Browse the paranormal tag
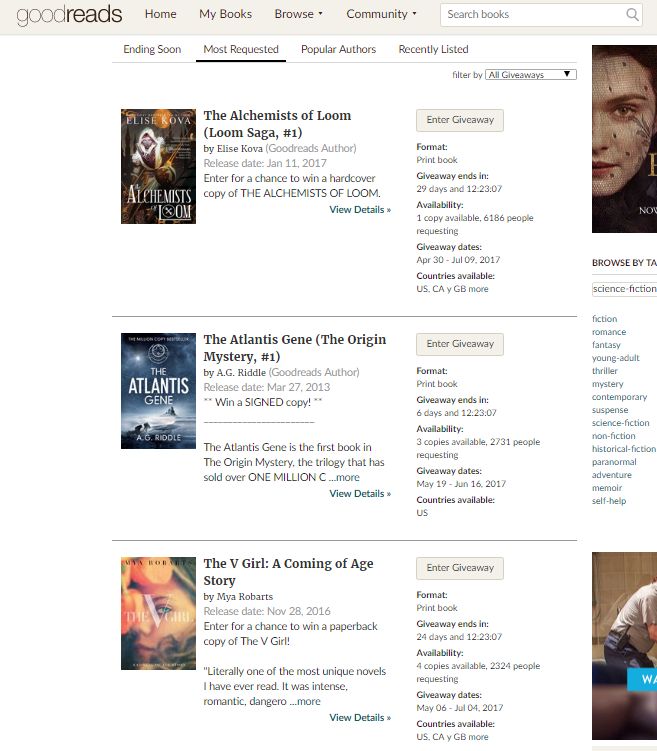657x751 pixels. click(614, 462)
